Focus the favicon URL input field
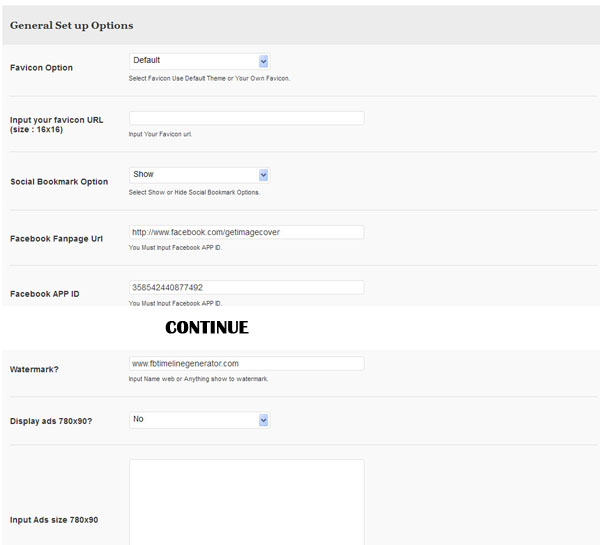600x545 pixels. pos(246,118)
